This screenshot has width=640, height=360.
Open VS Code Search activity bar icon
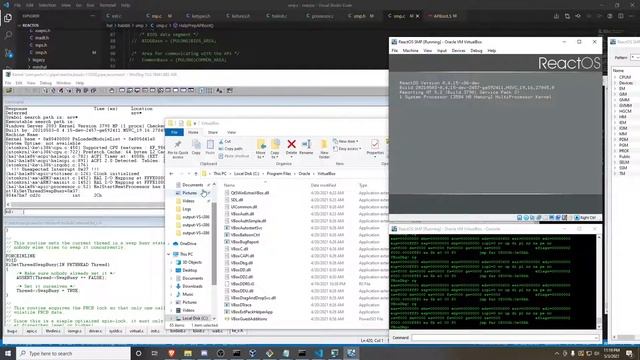click(8, 36)
